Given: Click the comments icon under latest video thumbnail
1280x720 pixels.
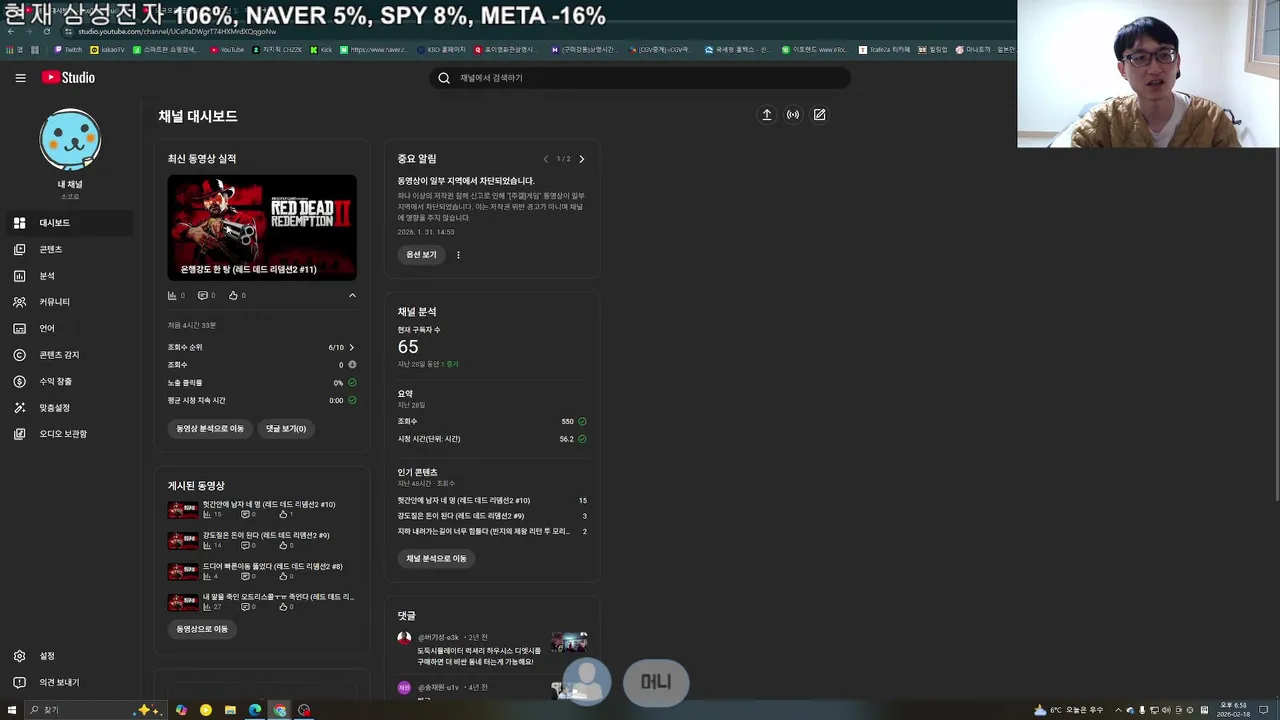Looking at the screenshot, I should [x=203, y=296].
